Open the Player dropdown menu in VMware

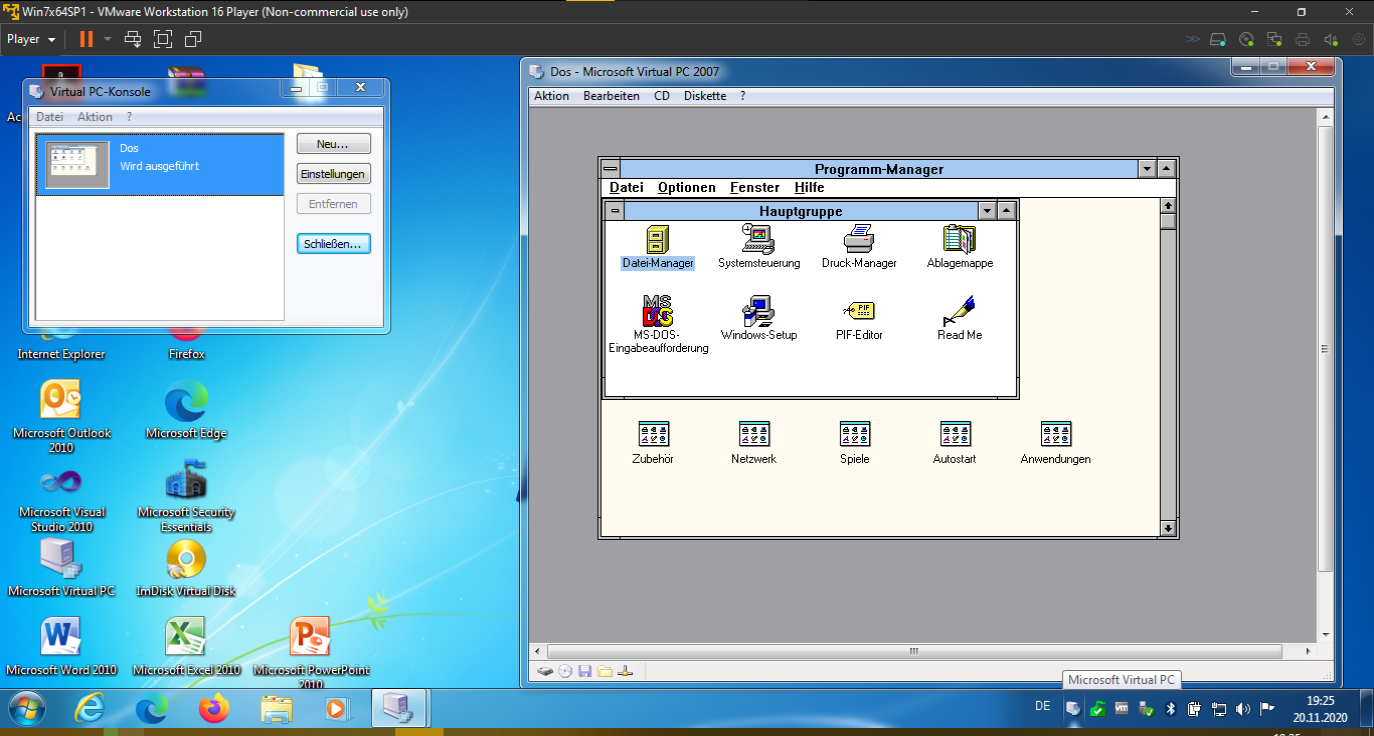point(31,39)
